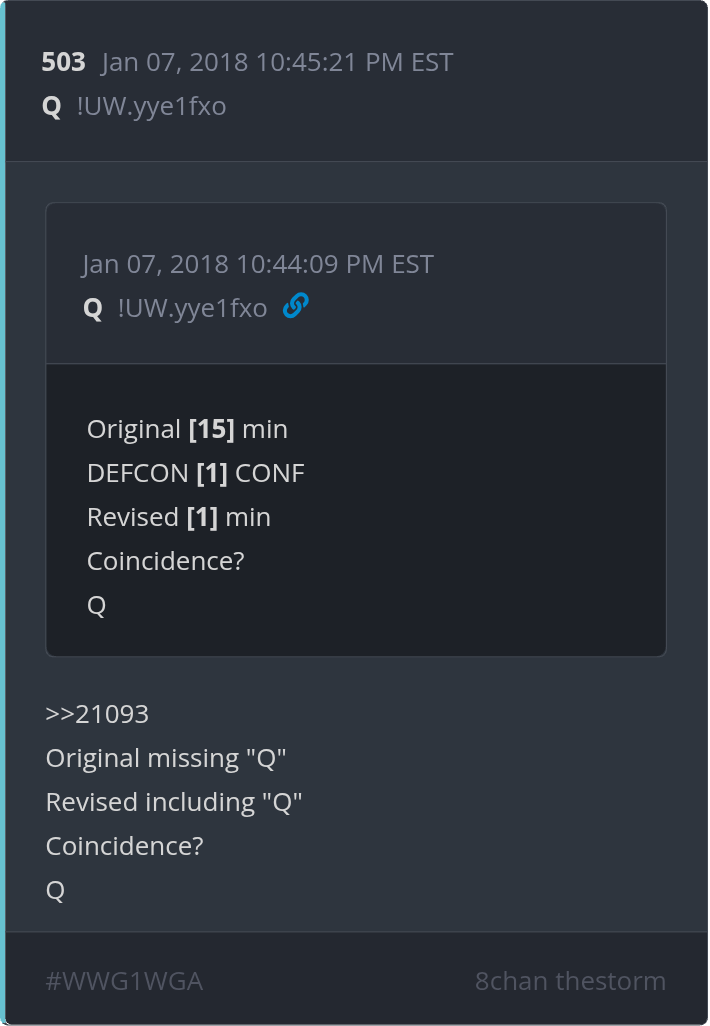Select the Q author name in the post header
Screen dimensions: 710x1026
coord(52,106)
